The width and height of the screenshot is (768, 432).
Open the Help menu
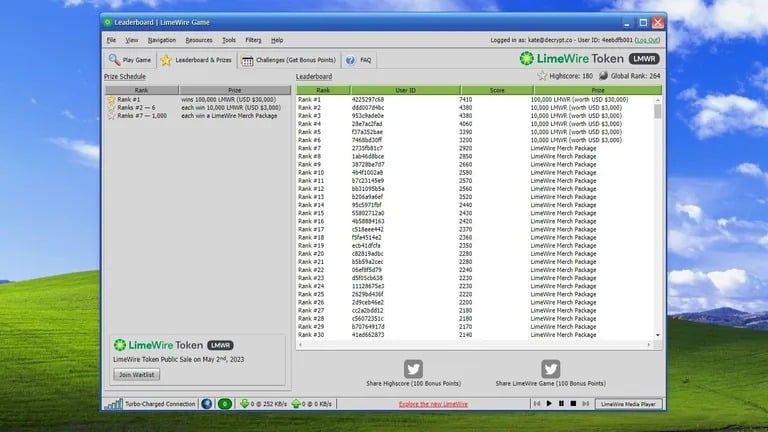[277, 40]
